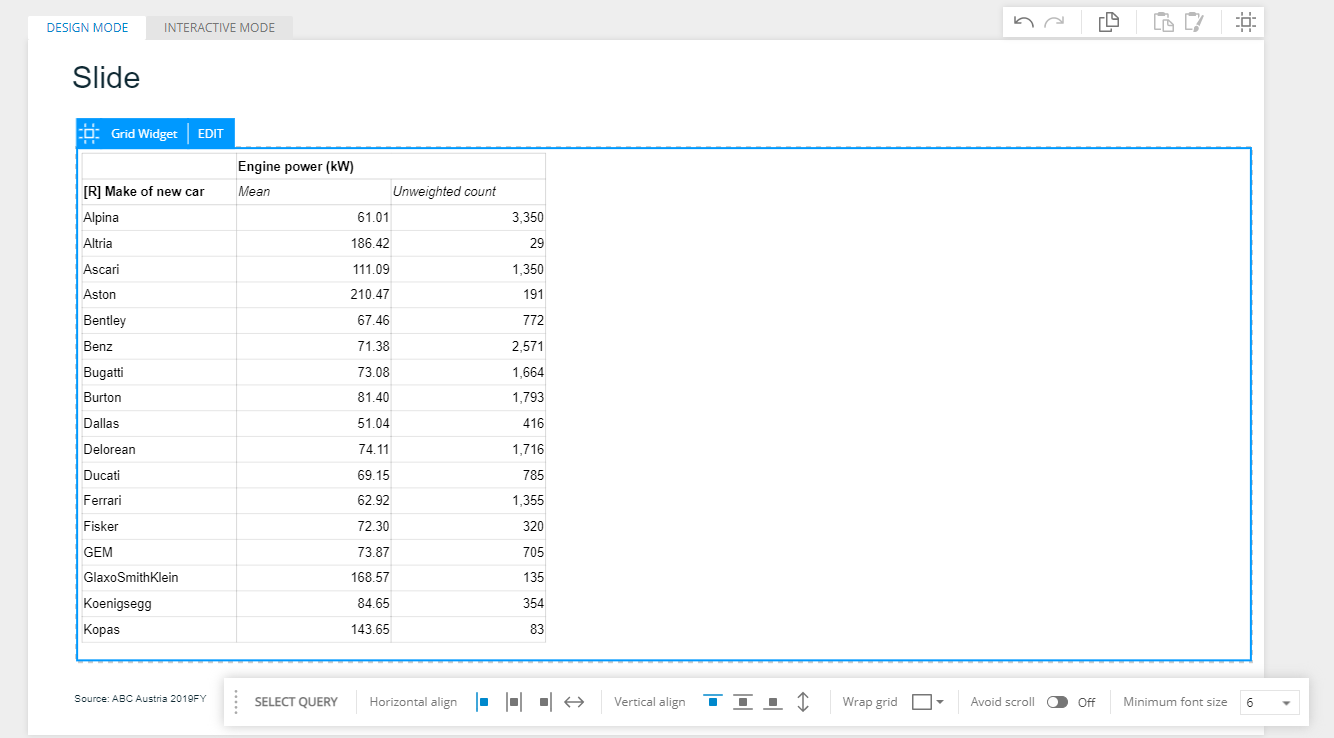Stretch grid vertically
The height and width of the screenshot is (738, 1334).
[803, 702]
